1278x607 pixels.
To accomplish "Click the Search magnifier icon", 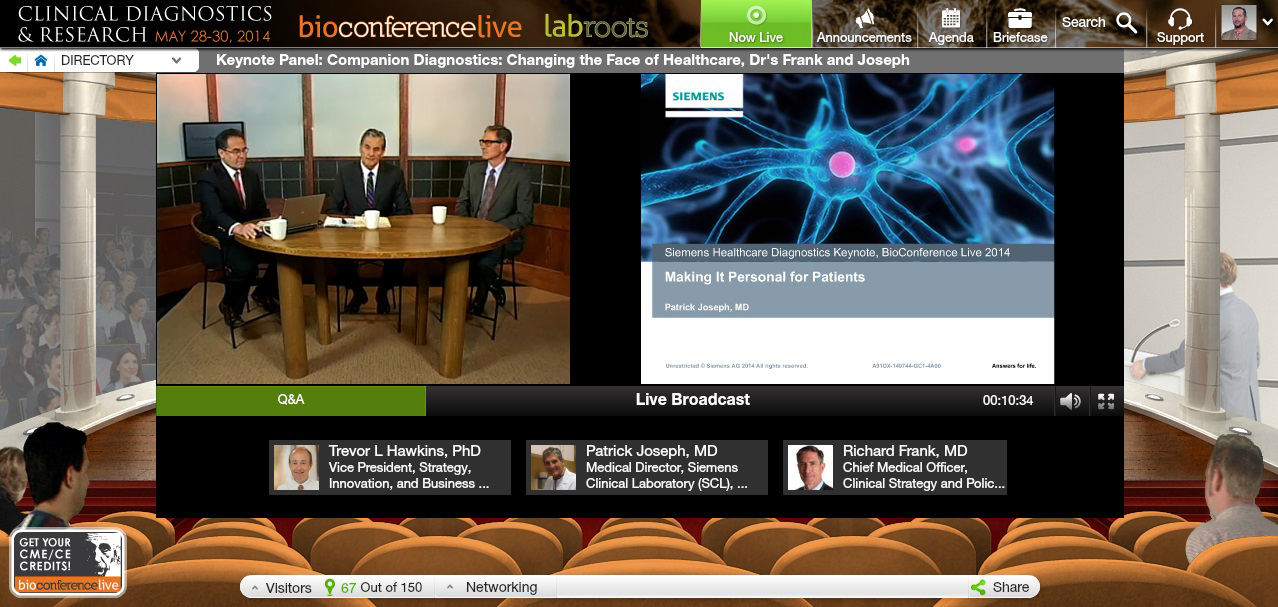I will coord(1127,22).
